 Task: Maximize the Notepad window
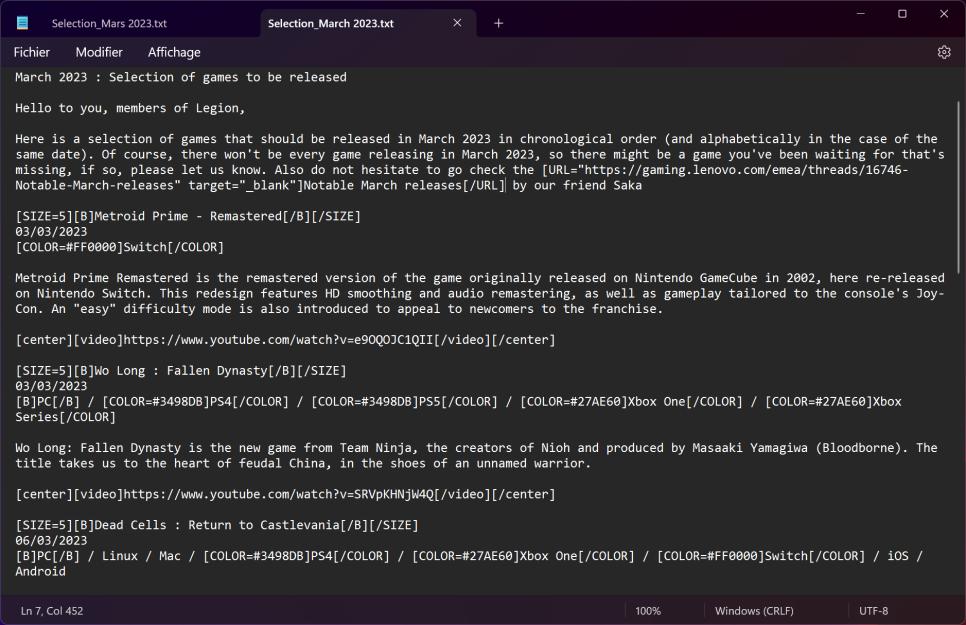pyautogui.click(x=902, y=14)
